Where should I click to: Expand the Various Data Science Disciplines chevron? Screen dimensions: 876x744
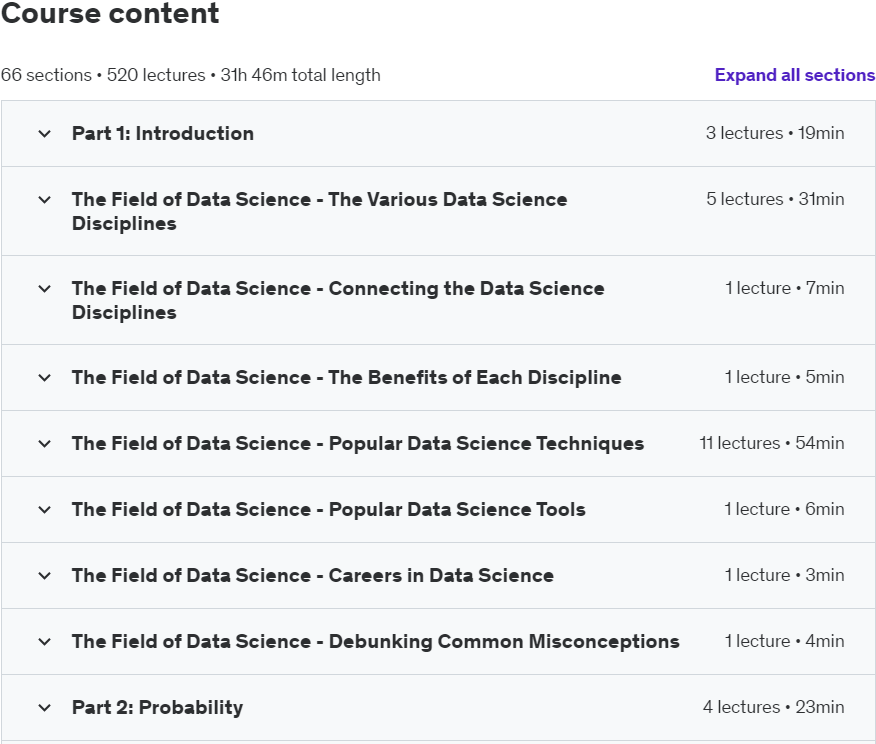[44, 200]
